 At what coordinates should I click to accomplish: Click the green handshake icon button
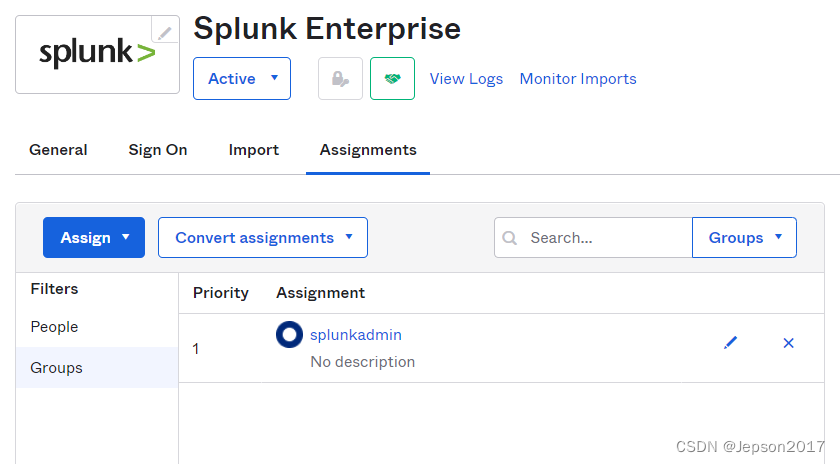pyautogui.click(x=392, y=79)
